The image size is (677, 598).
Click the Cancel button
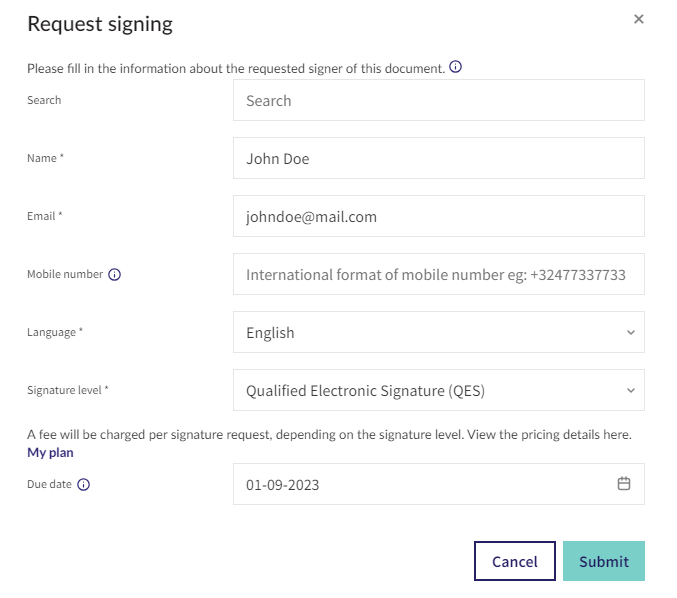(x=515, y=561)
